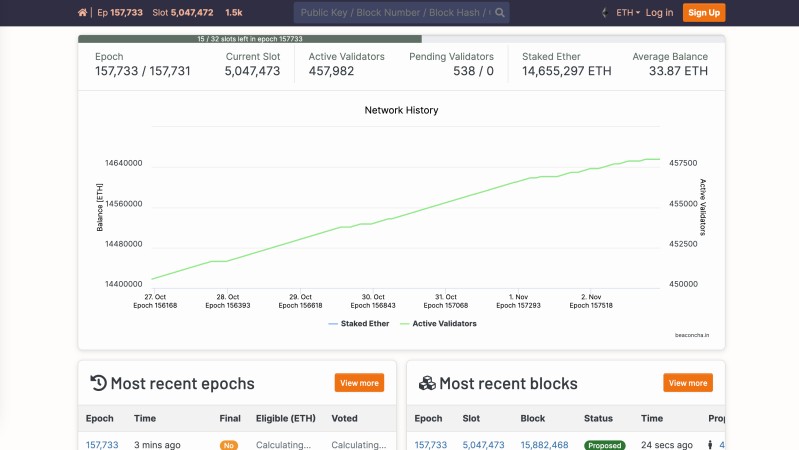Click the epoch slots progress bar
The width and height of the screenshot is (799, 450).
tap(250, 39)
